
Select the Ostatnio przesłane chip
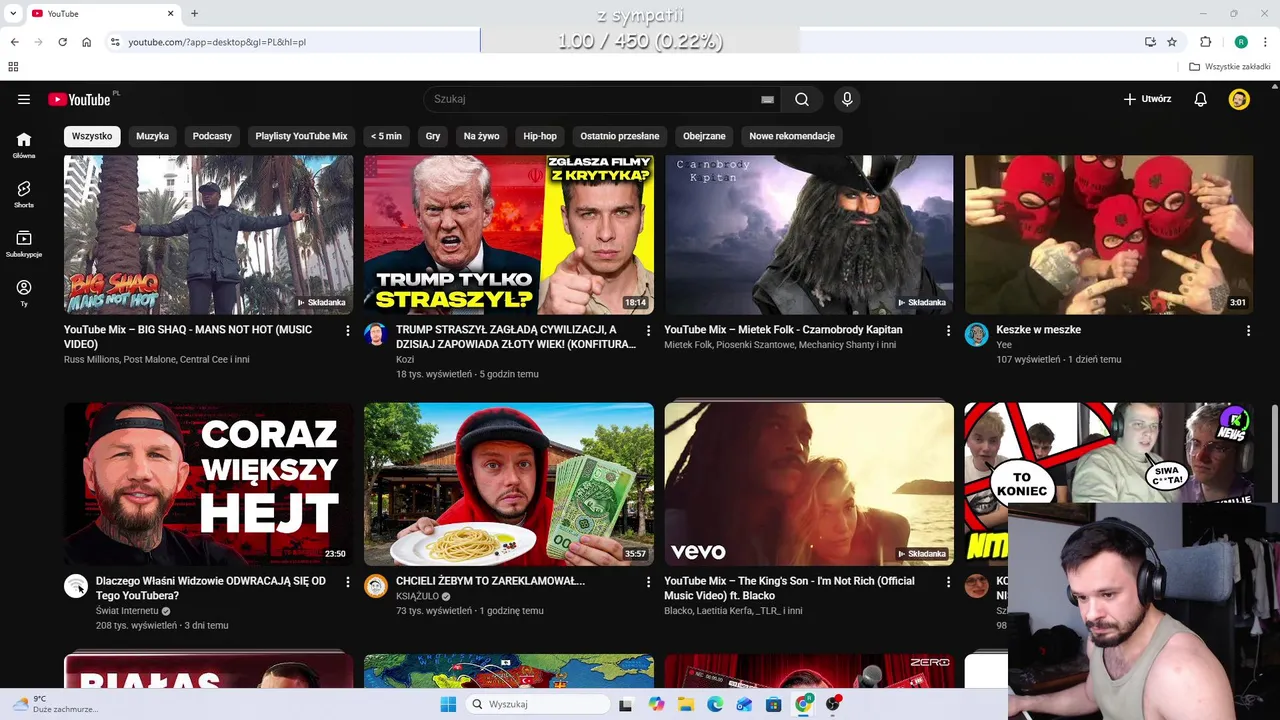click(620, 136)
